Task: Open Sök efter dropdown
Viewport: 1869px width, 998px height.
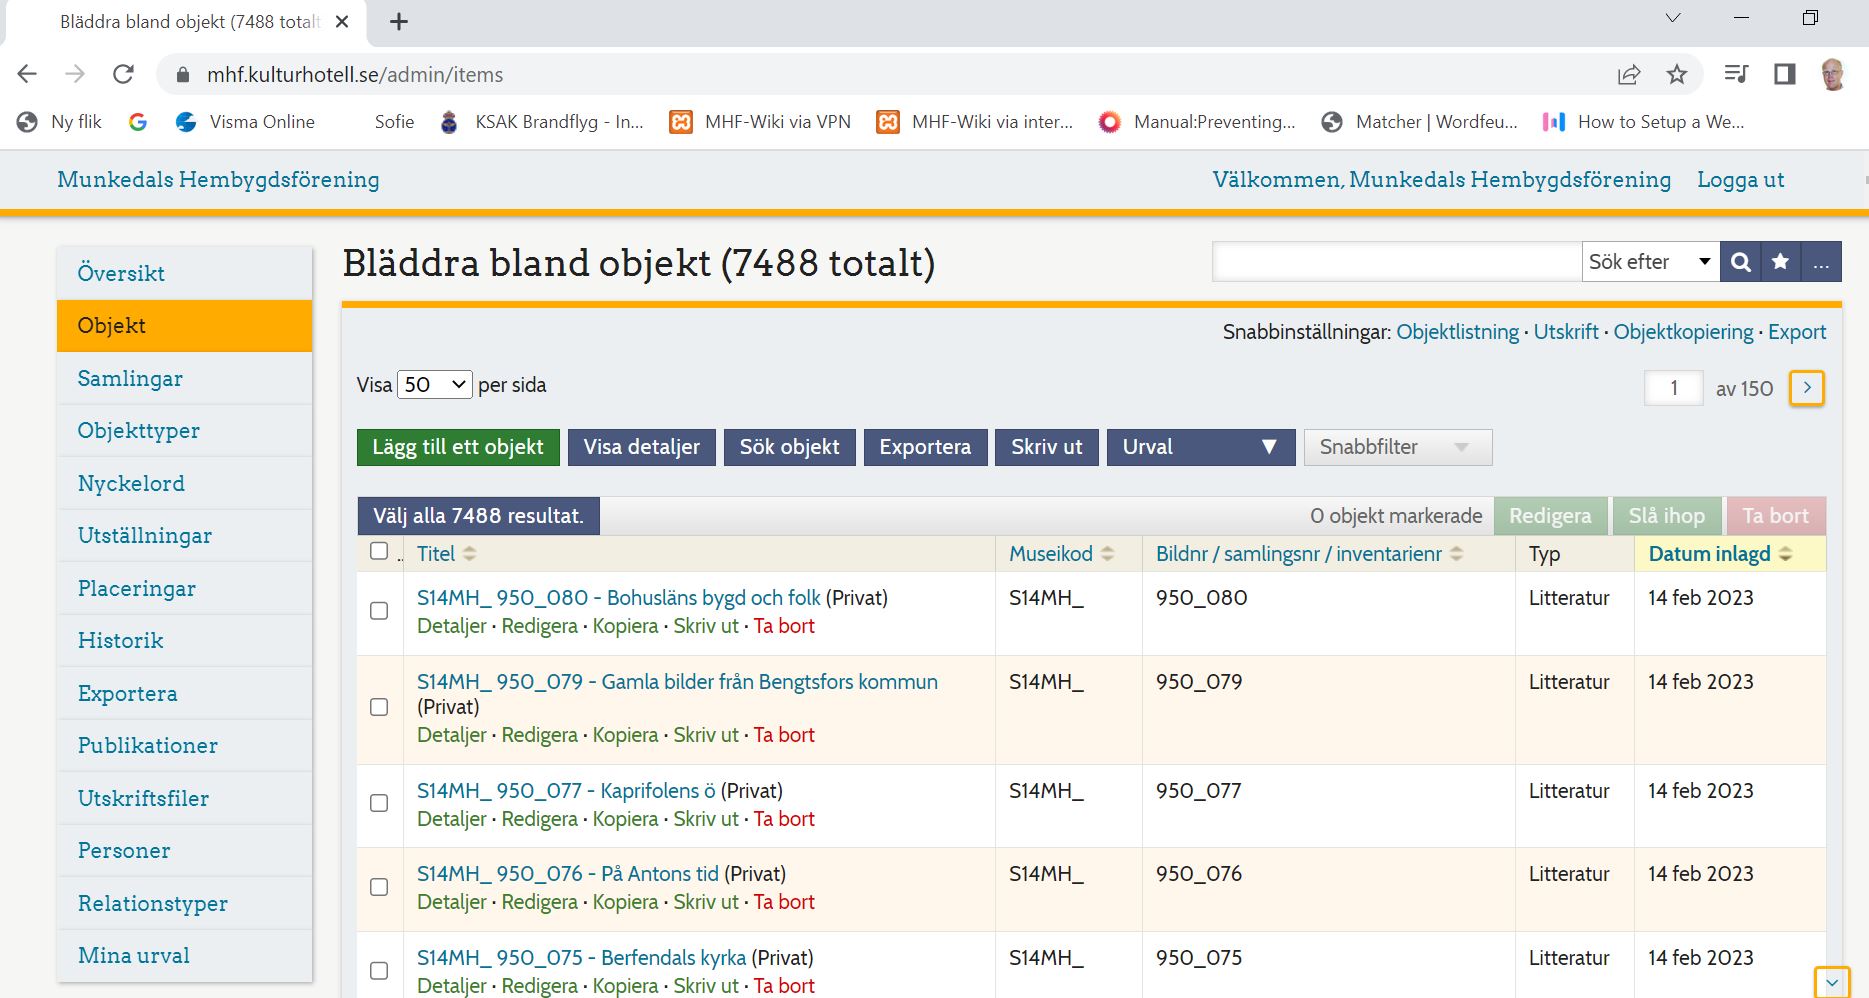Action: (1650, 262)
